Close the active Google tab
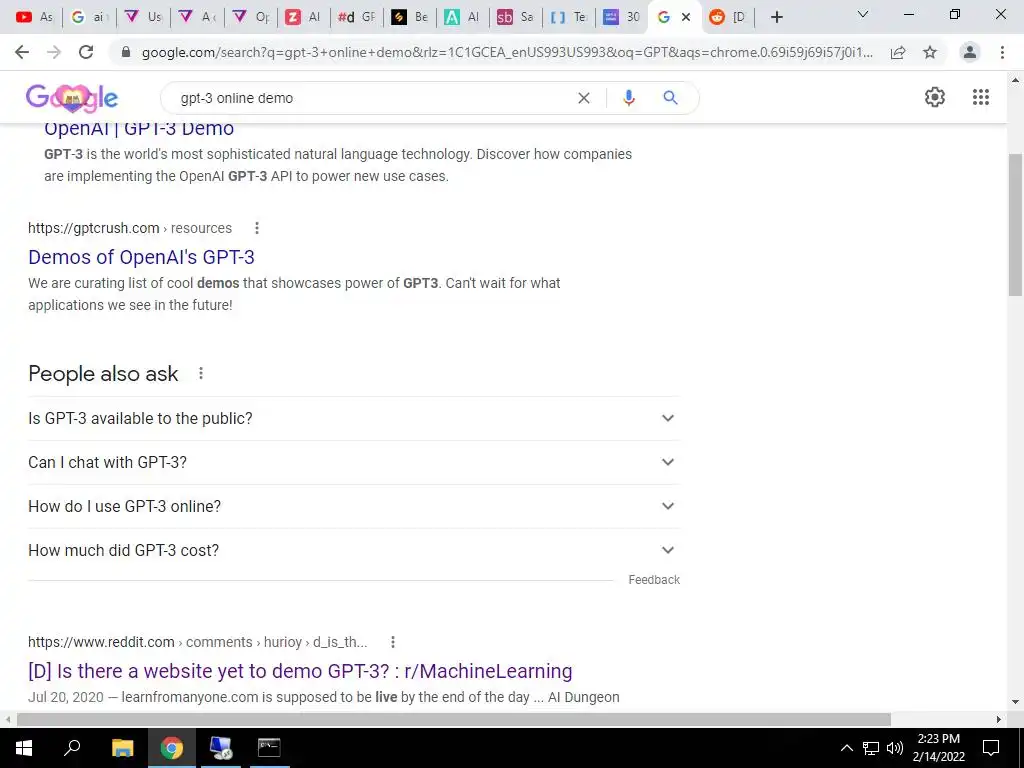Image resolution: width=1024 pixels, height=768 pixels. click(686, 17)
